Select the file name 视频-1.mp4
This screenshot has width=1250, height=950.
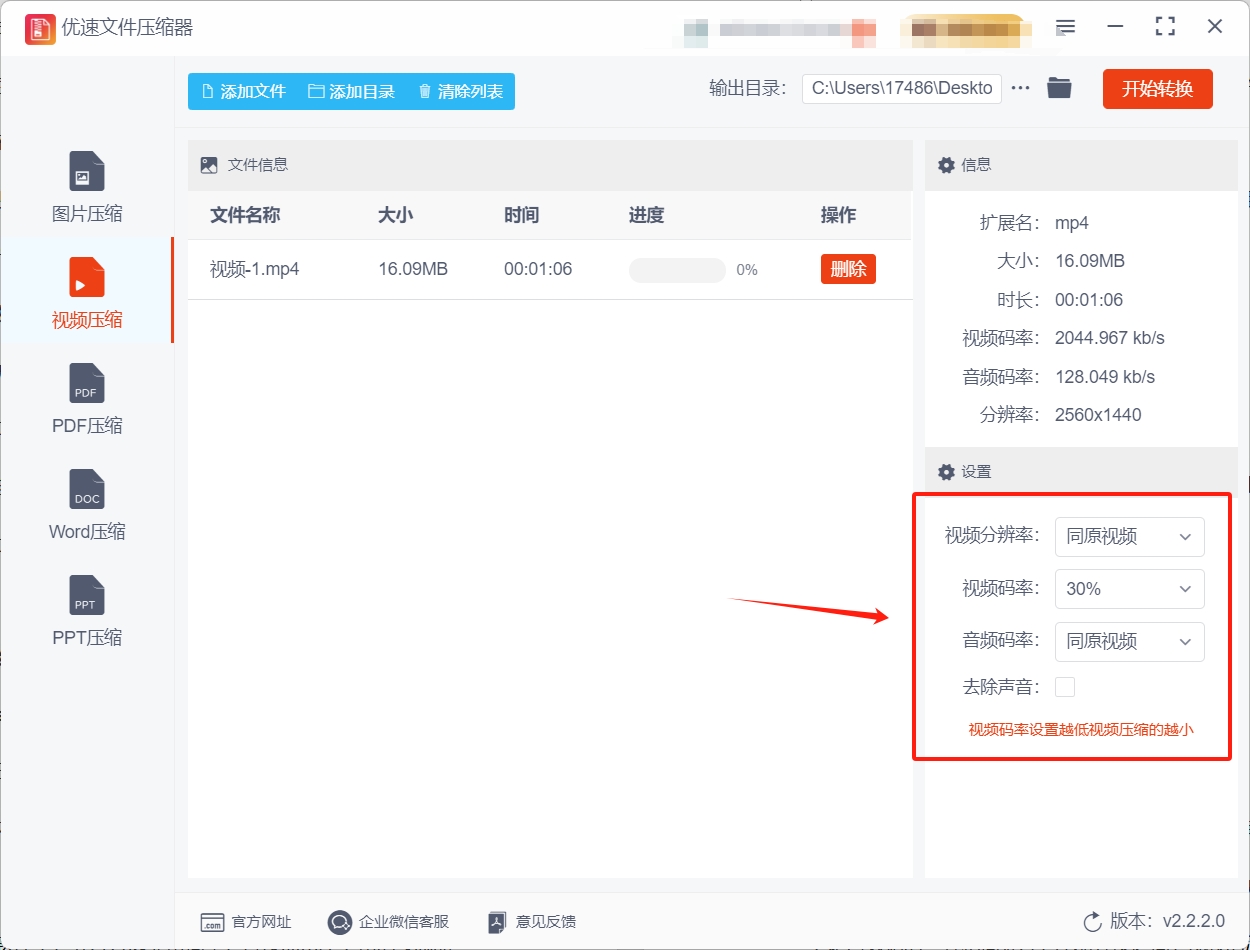255,269
